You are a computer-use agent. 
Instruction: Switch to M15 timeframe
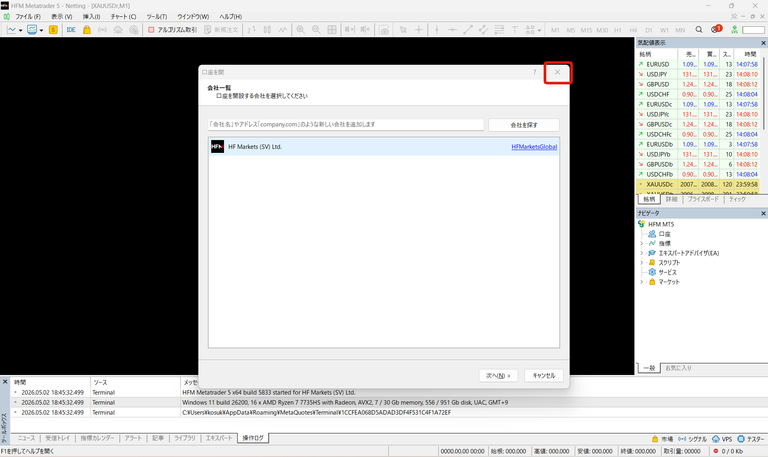[x=586, y=30]
